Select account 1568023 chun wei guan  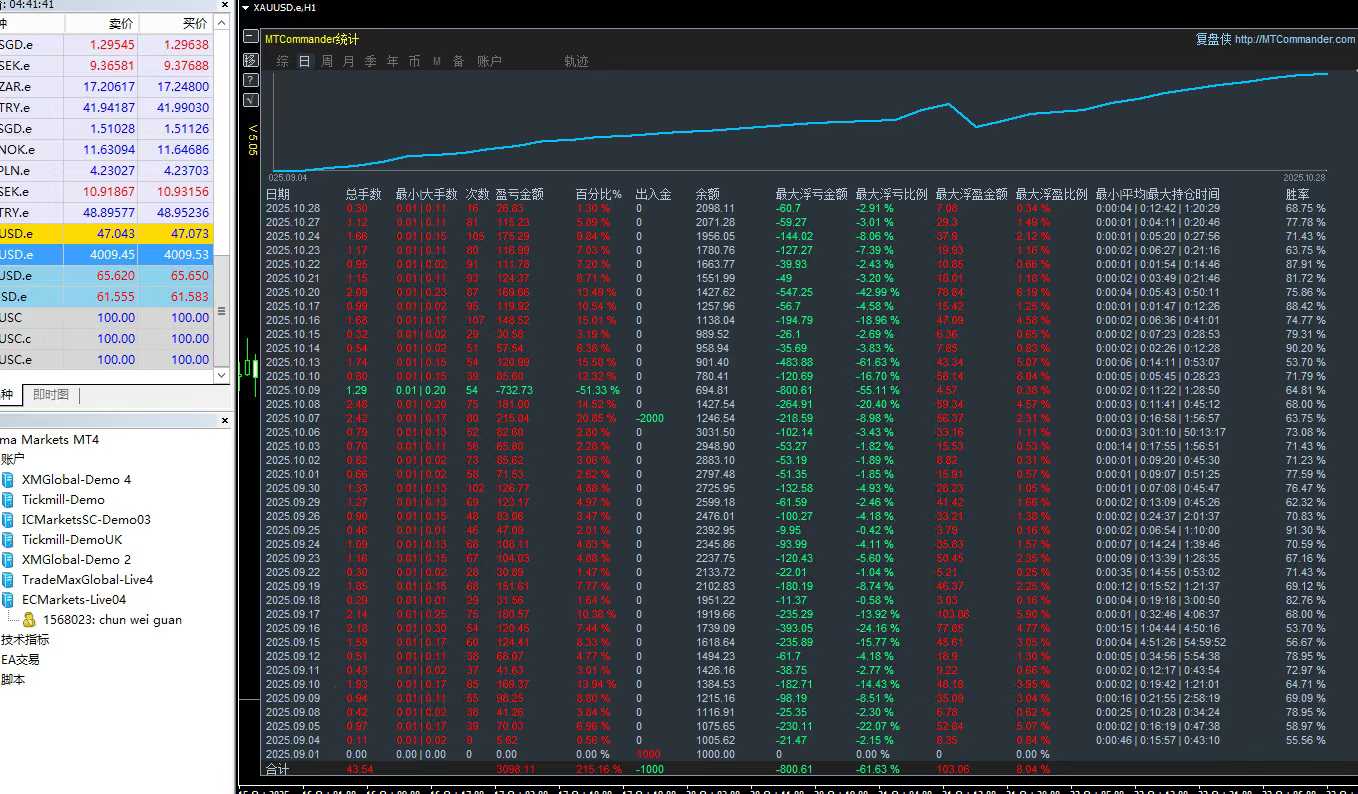(x=111, y=620)
